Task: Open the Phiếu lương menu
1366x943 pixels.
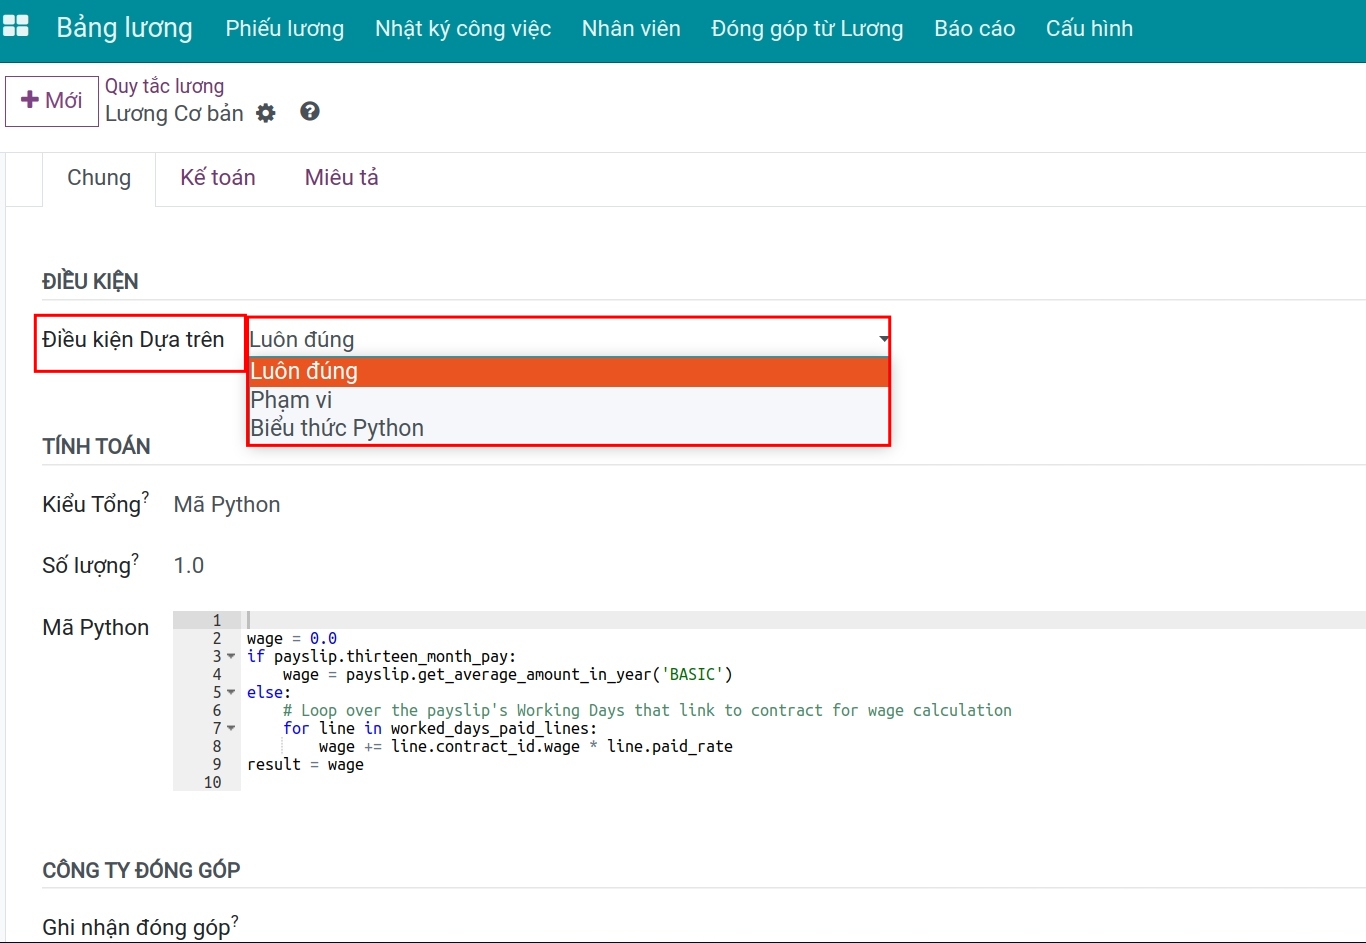Action: (x=284, y=29)
